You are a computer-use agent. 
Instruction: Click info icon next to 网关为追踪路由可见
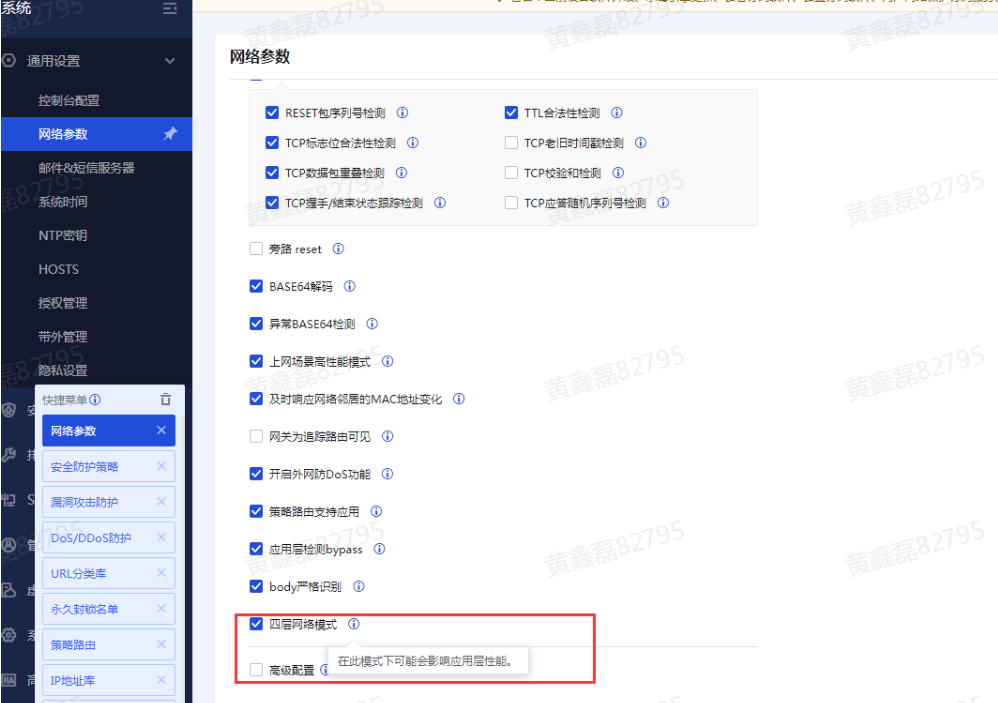[x=388, y=436]
